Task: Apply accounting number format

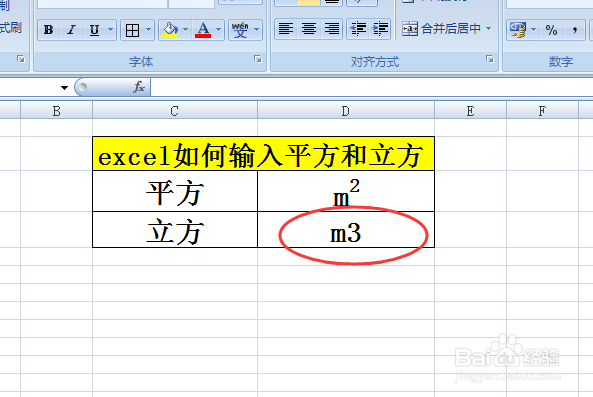Action: pos(518,30)
